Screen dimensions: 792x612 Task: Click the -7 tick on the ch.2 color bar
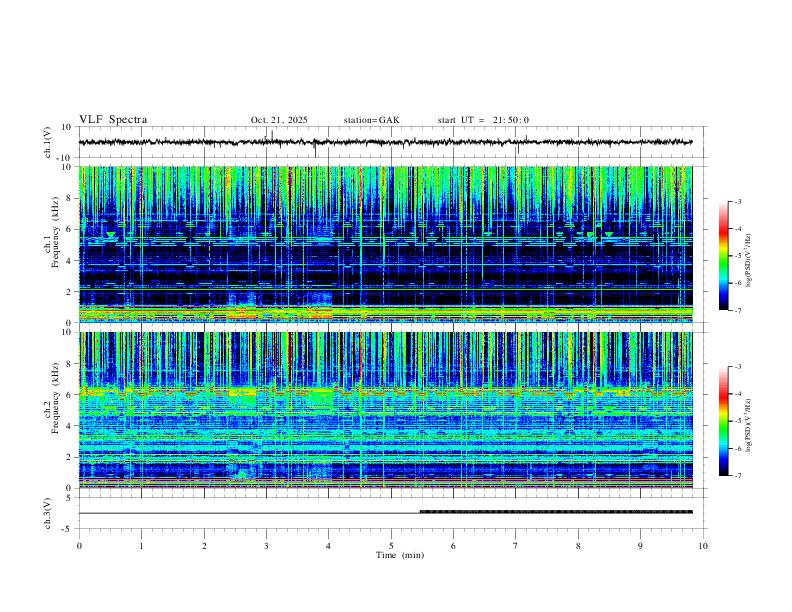pos(737,476)
